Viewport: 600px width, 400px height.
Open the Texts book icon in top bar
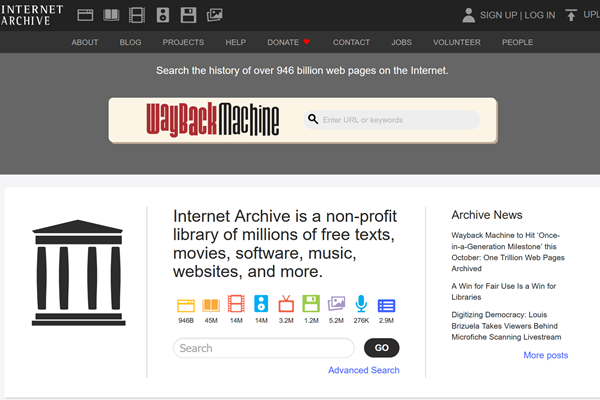click(x=111, y=15)
